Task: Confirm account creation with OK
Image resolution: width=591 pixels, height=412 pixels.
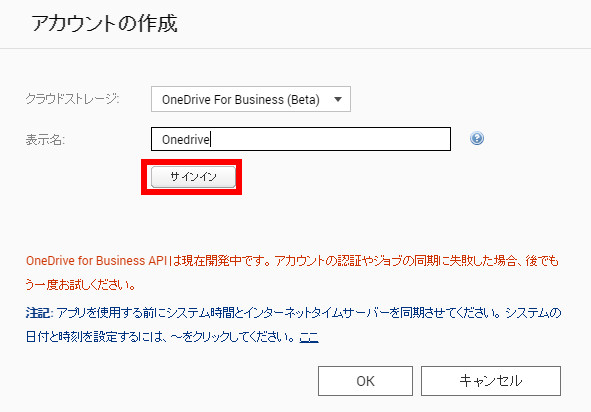Action: (365, 381)
